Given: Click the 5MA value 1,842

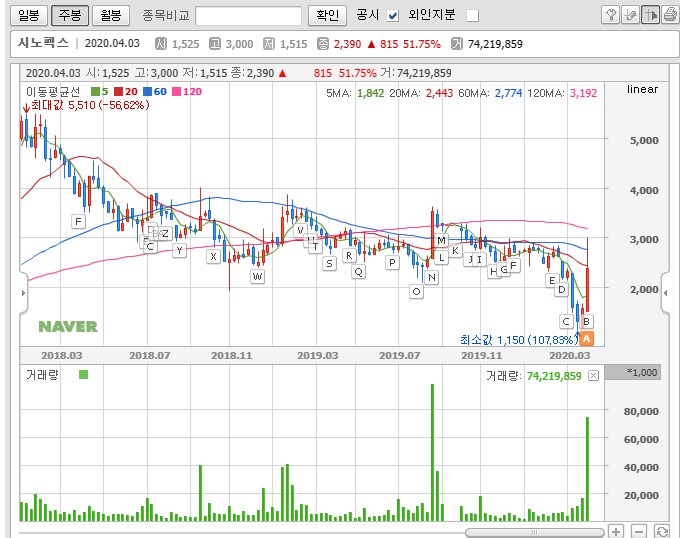Looking at the screenshot, I should tap(370, 93).
